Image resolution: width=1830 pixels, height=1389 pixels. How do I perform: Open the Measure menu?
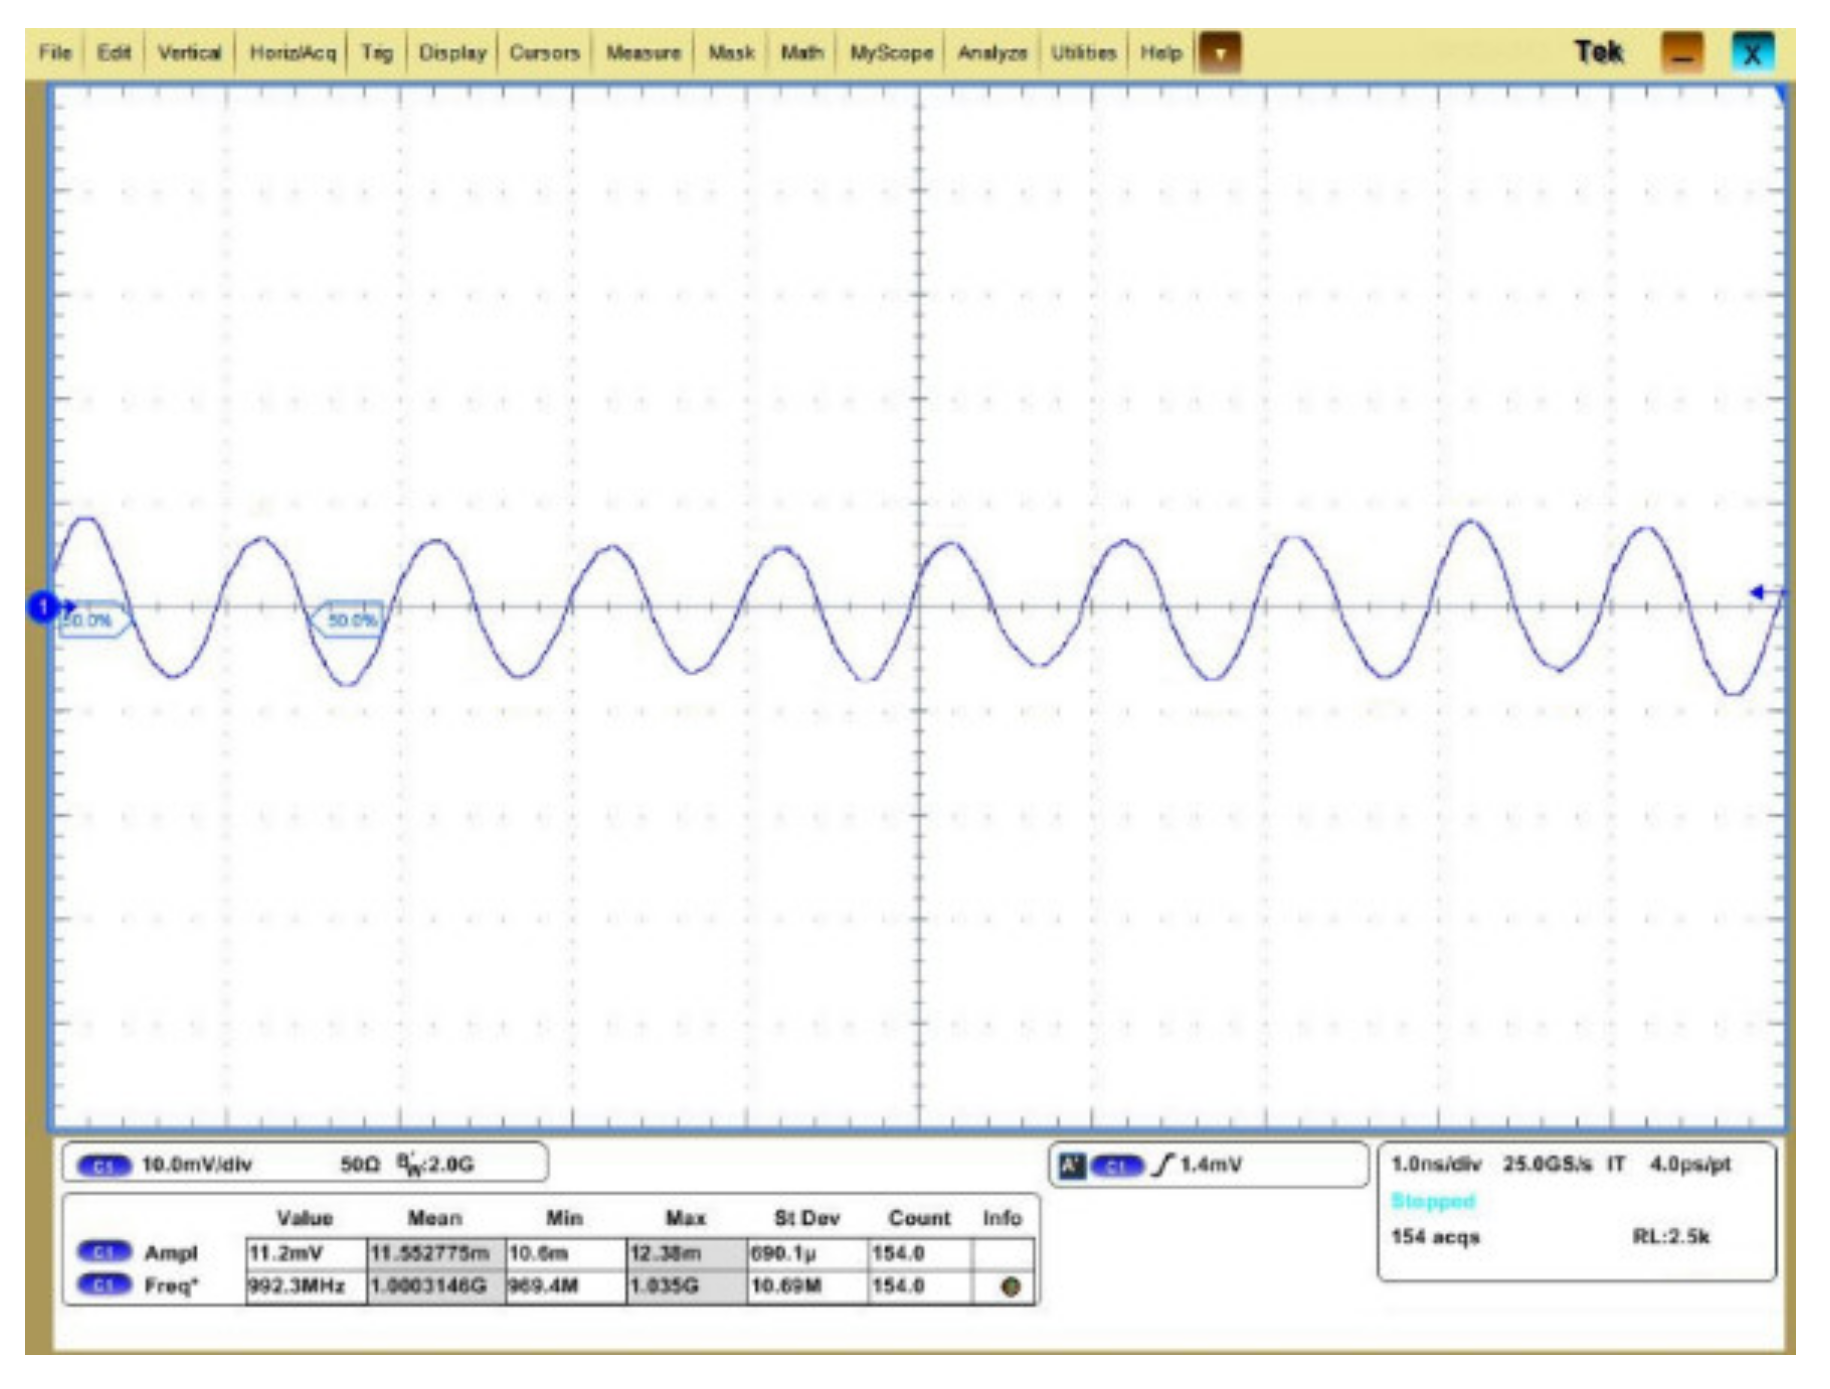(x=643, y=53)
